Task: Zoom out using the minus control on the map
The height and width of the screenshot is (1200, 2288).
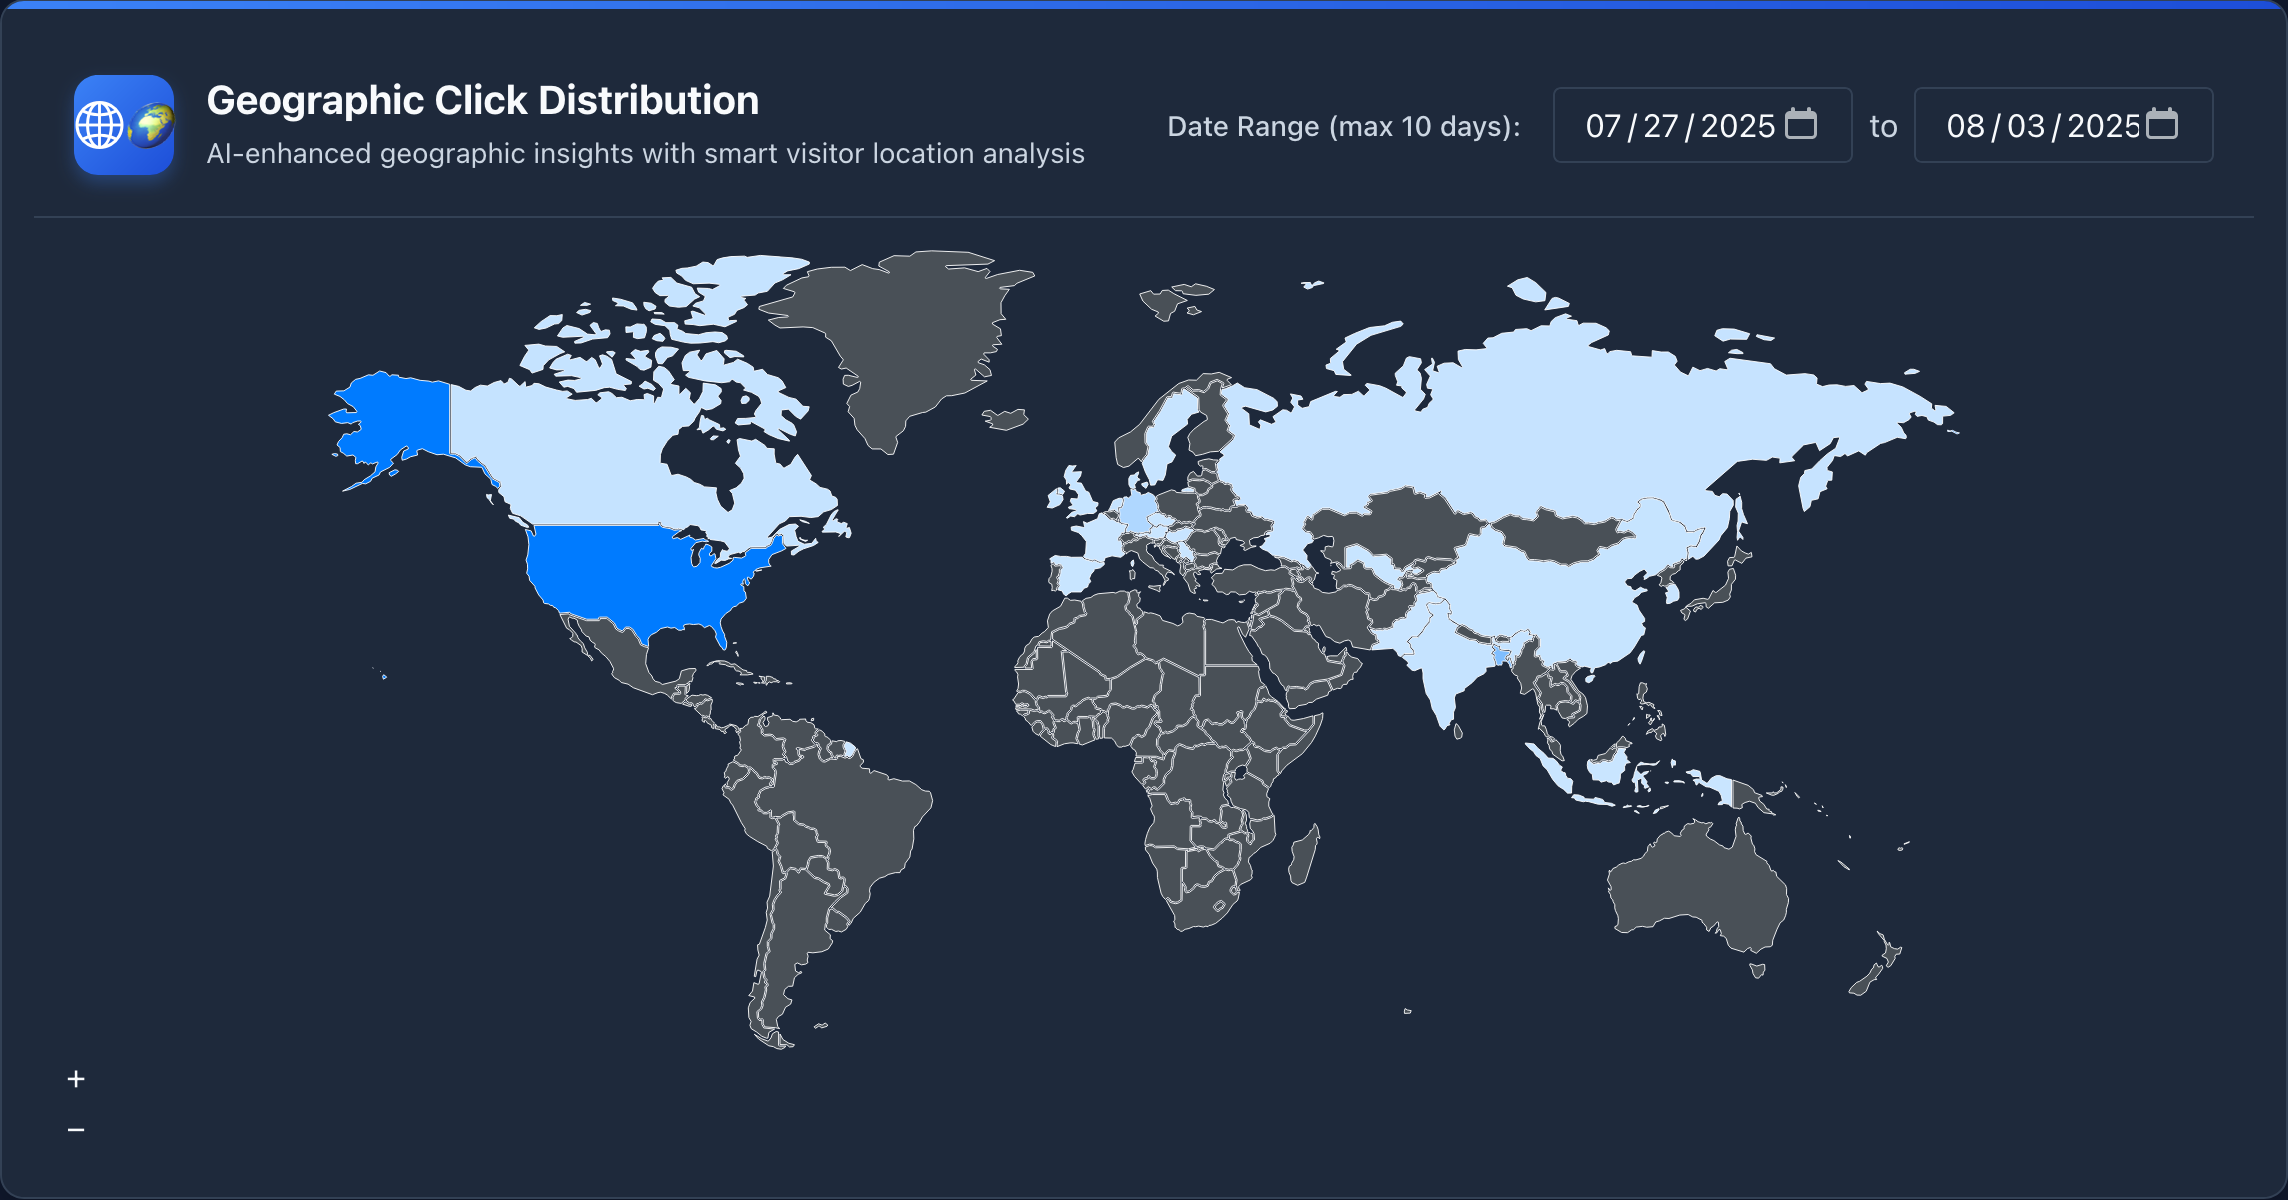Action: pos(75,1128)
